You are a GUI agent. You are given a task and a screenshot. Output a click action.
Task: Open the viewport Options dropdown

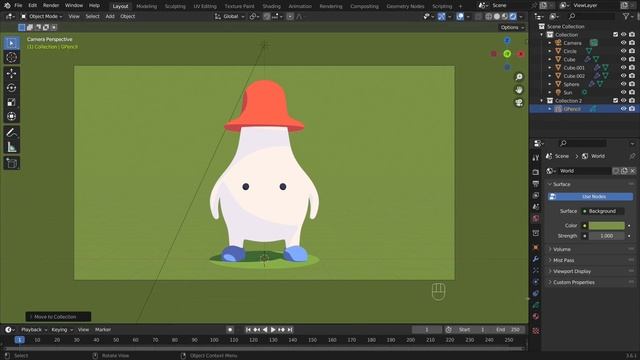pos(512,27)
